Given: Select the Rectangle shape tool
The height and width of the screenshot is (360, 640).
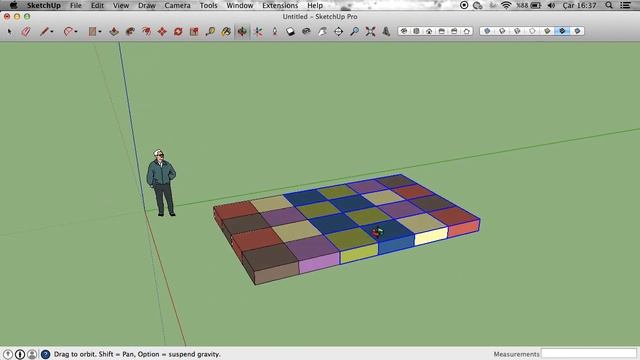Looking at the screenshot, I should pos(92,31).
